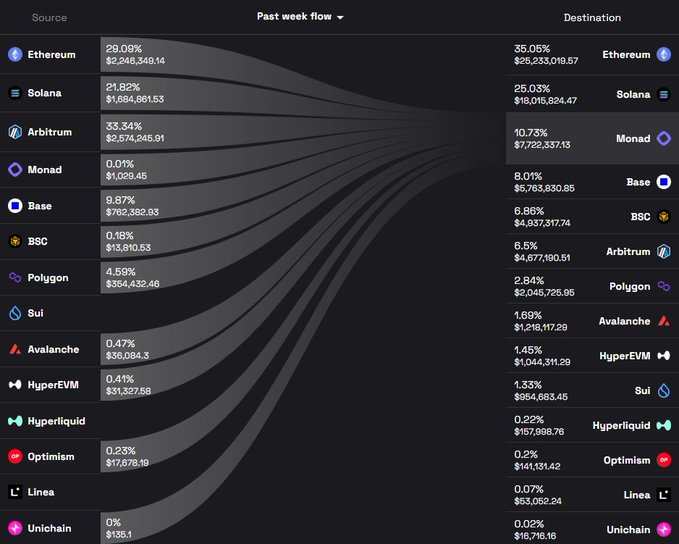This screenshot has height=544, width=679.
Task: Click the Avalanche icon in Source column
Action: [x=15, y=349]
